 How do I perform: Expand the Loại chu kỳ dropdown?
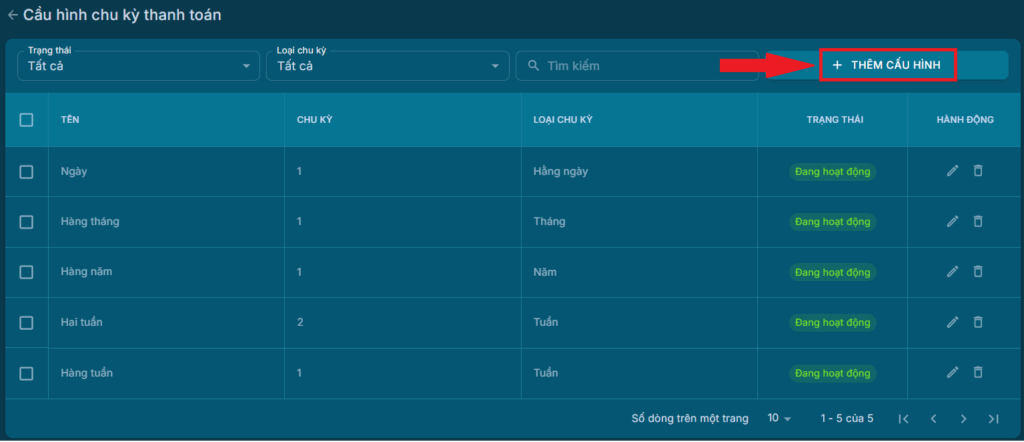386,66
